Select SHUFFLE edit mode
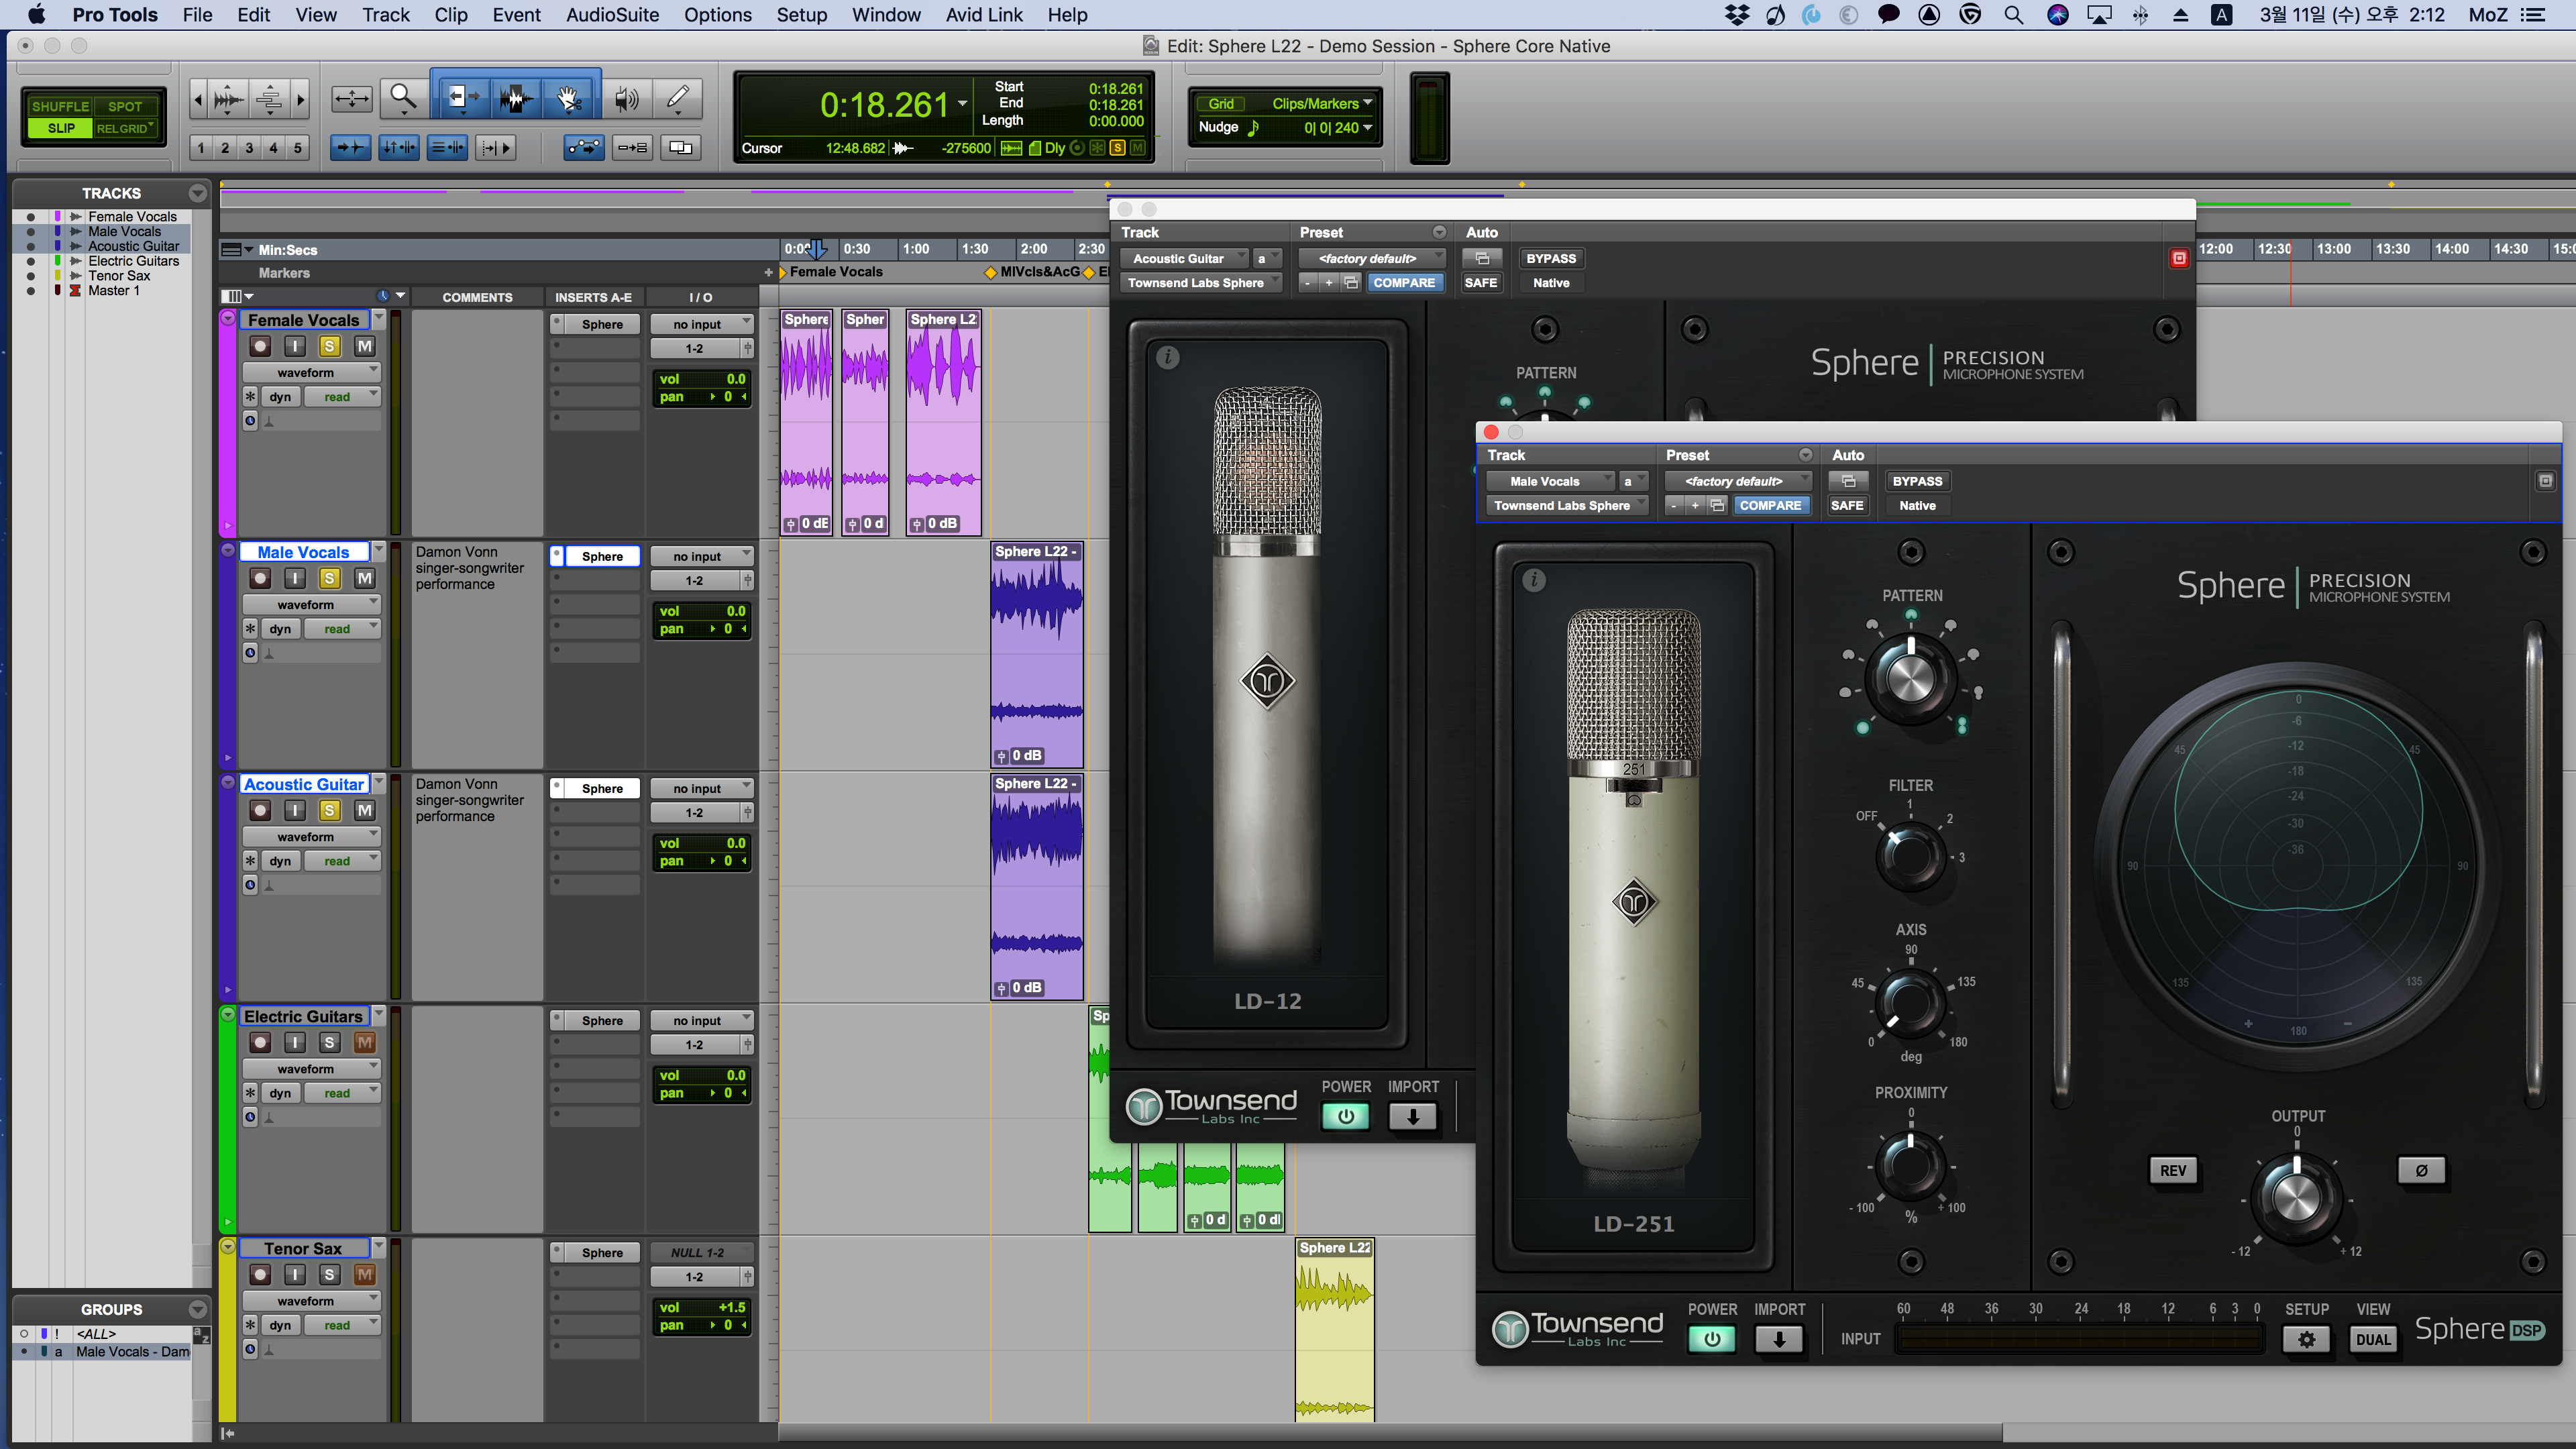The image size is (2576, 1449). (59, 106)
